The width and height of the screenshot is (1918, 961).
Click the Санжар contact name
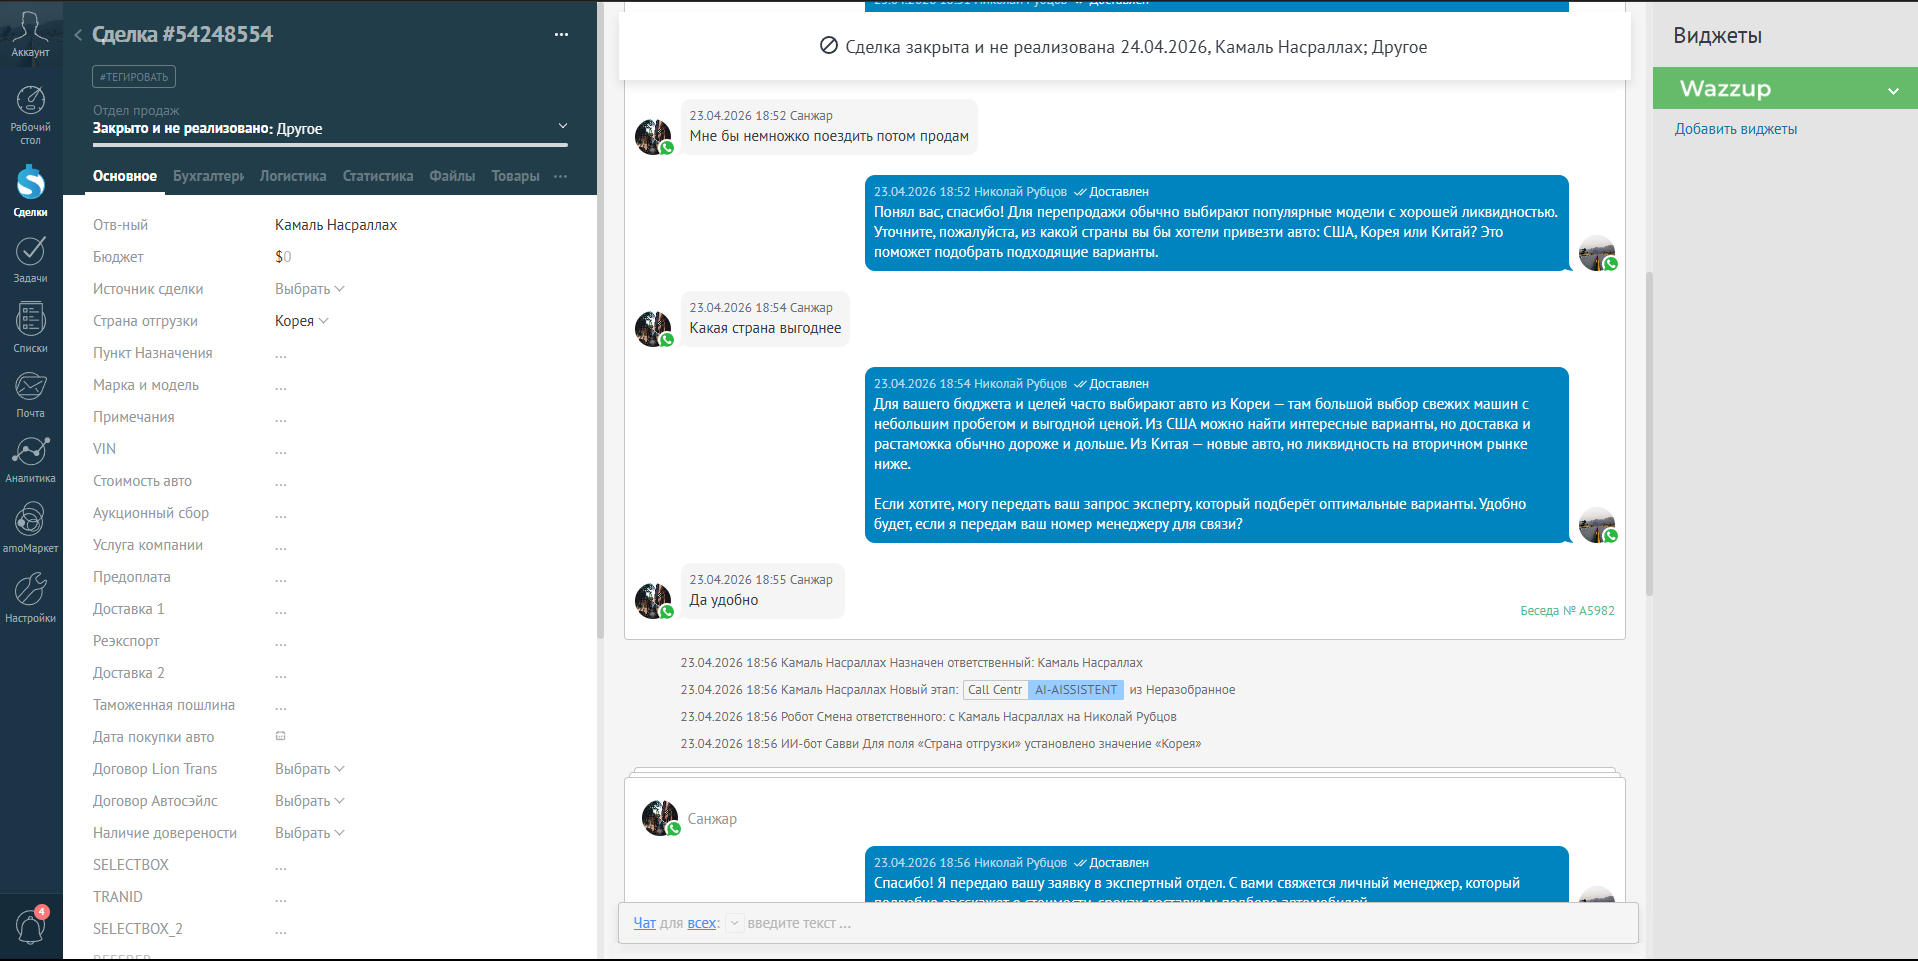click(x=712, y=819)
